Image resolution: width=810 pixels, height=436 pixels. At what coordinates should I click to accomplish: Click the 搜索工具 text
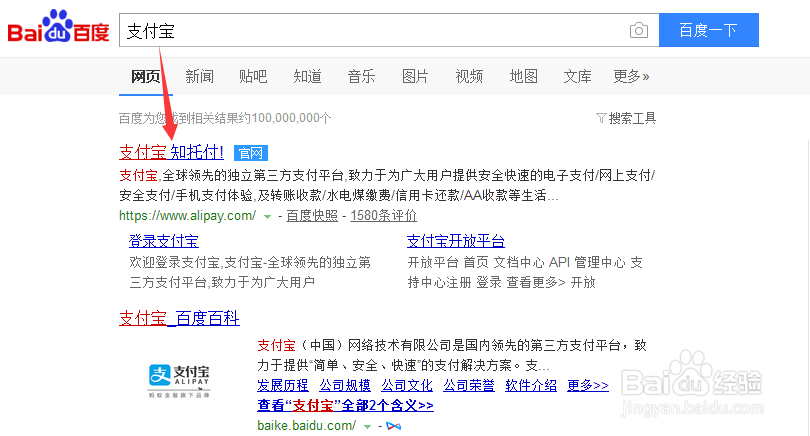pos(632,118)
